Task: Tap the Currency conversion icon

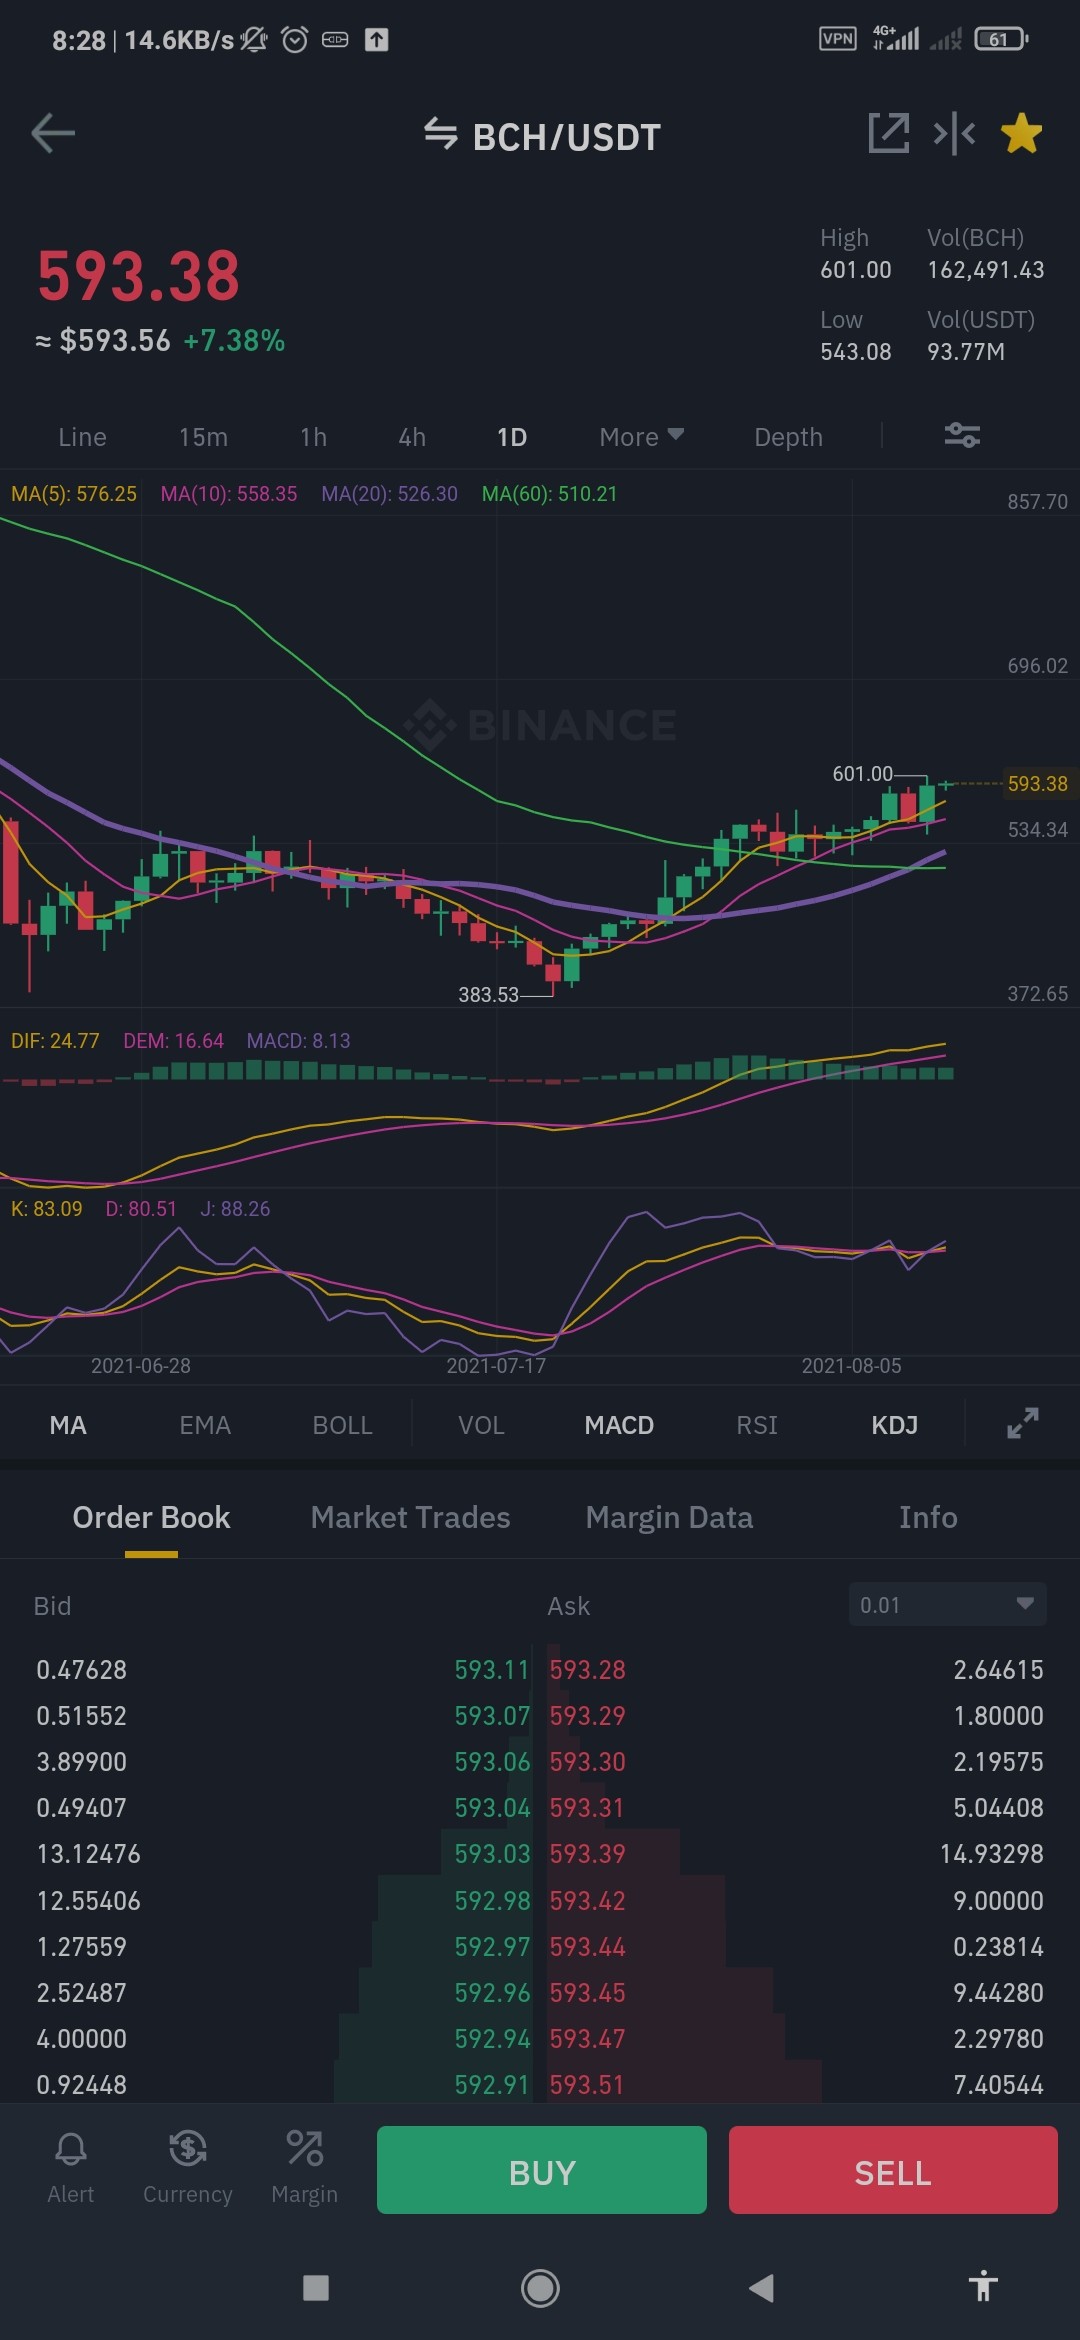Action: 187,2167
